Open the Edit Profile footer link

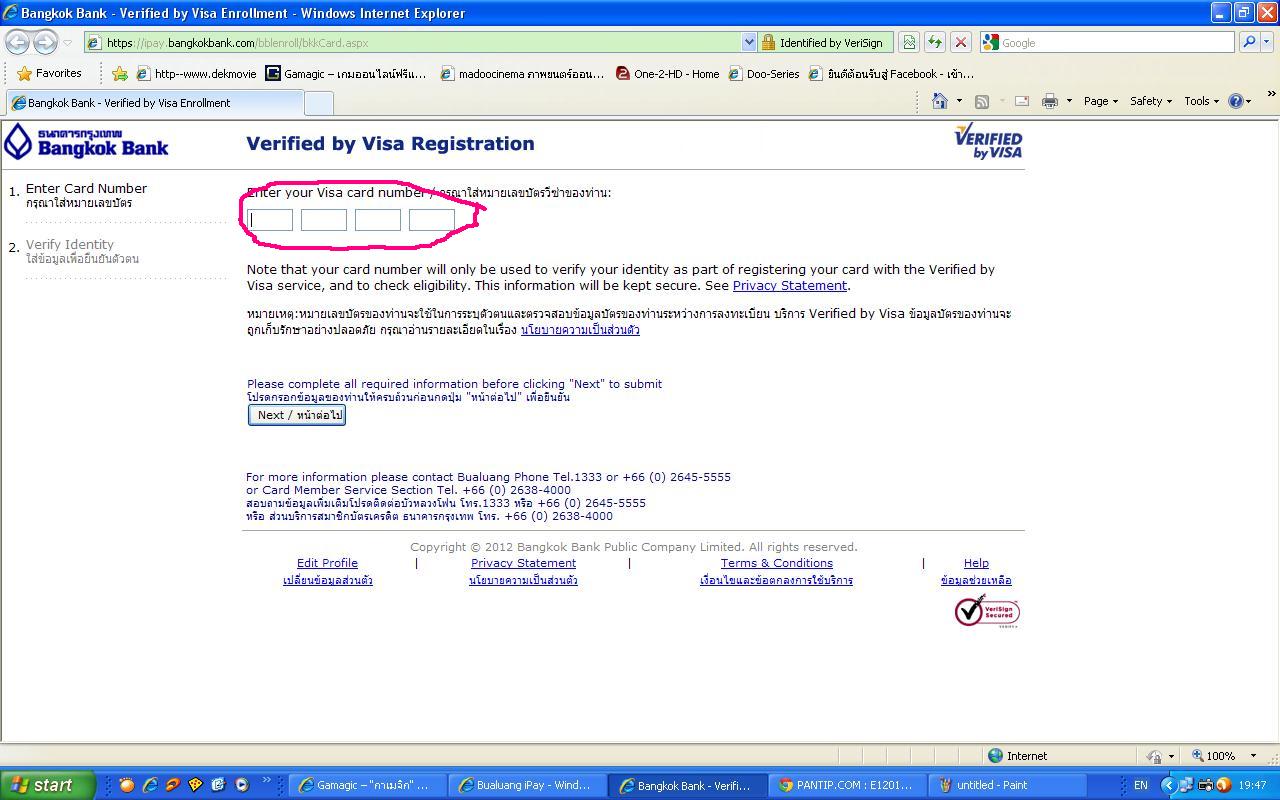point(327,563)
